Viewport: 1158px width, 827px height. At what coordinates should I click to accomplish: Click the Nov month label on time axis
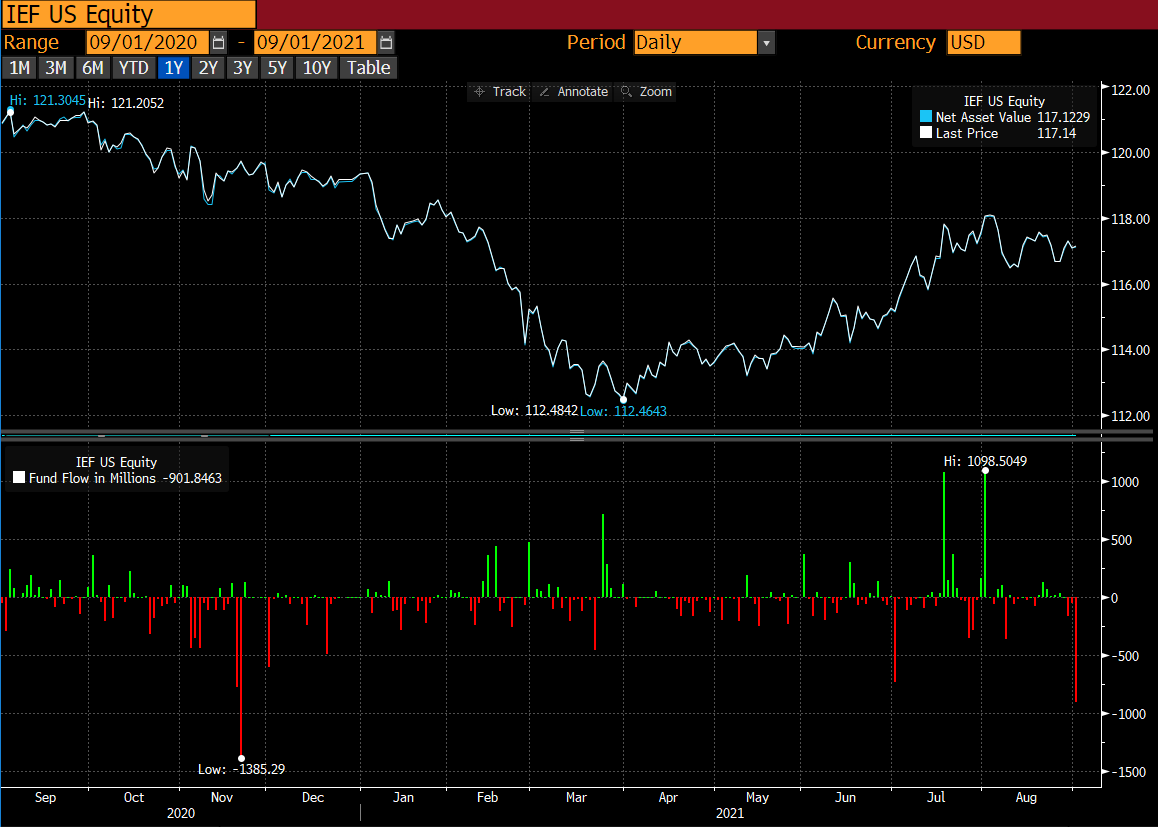222,797
